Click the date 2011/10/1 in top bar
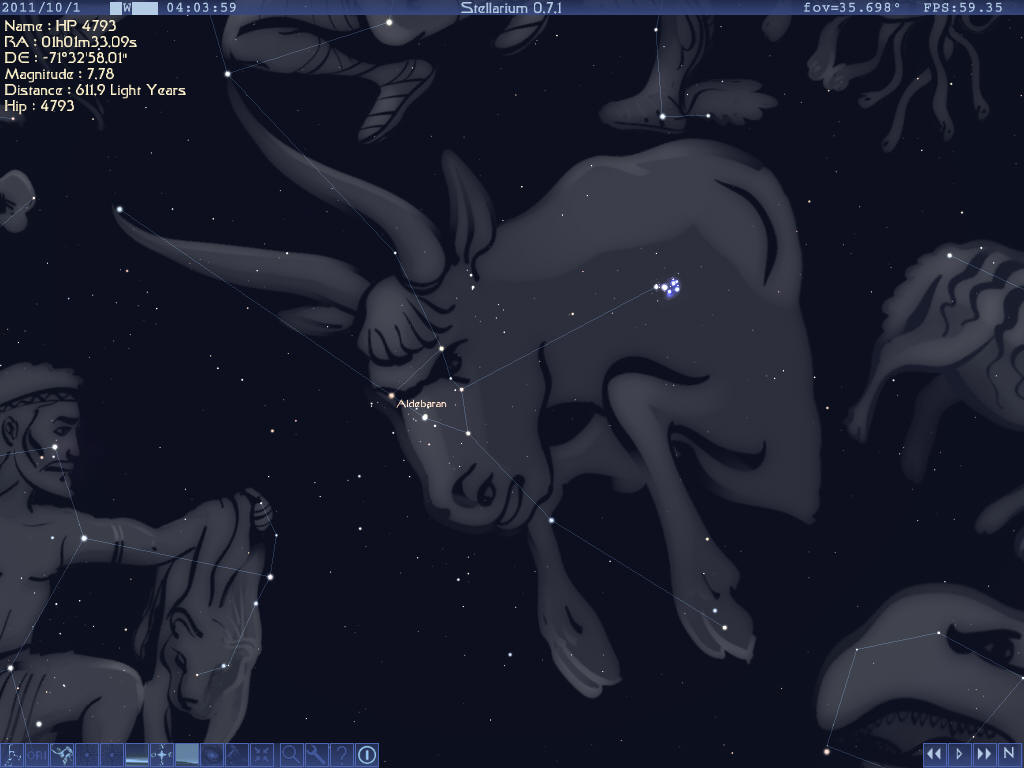The image size is (1024, 768). point(40,8)
